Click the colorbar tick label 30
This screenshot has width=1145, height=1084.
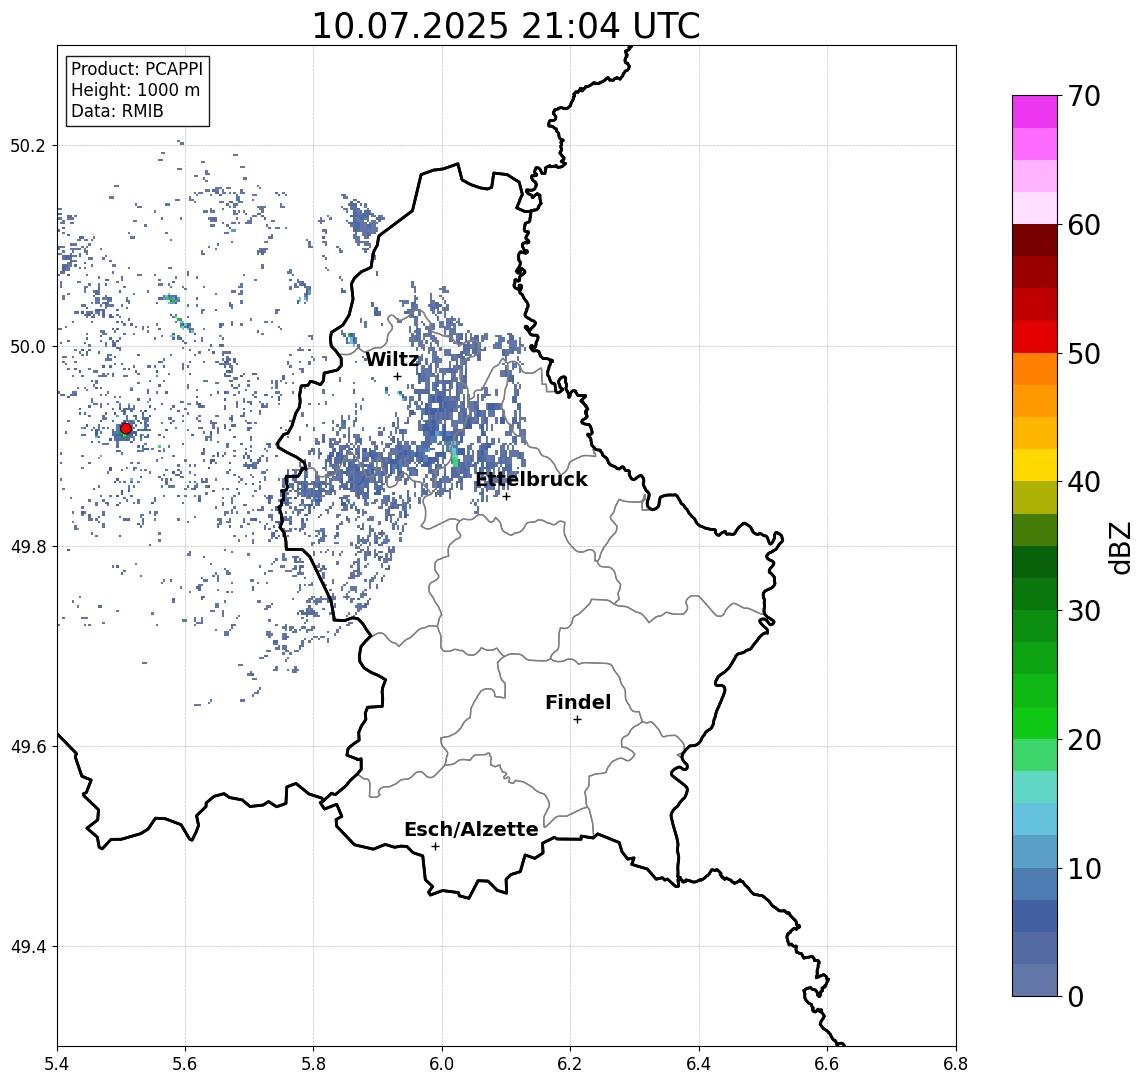(1084, 611)
